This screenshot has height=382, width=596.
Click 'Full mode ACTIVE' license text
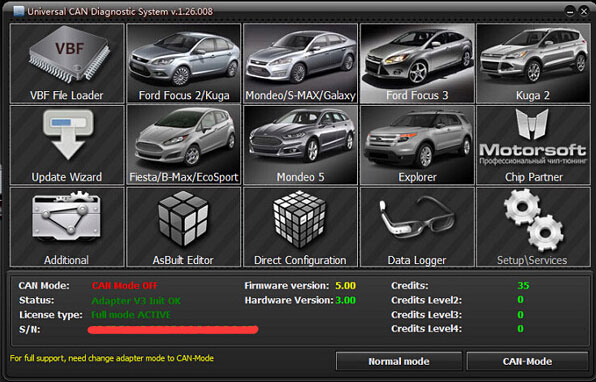(x=131, y=315)
